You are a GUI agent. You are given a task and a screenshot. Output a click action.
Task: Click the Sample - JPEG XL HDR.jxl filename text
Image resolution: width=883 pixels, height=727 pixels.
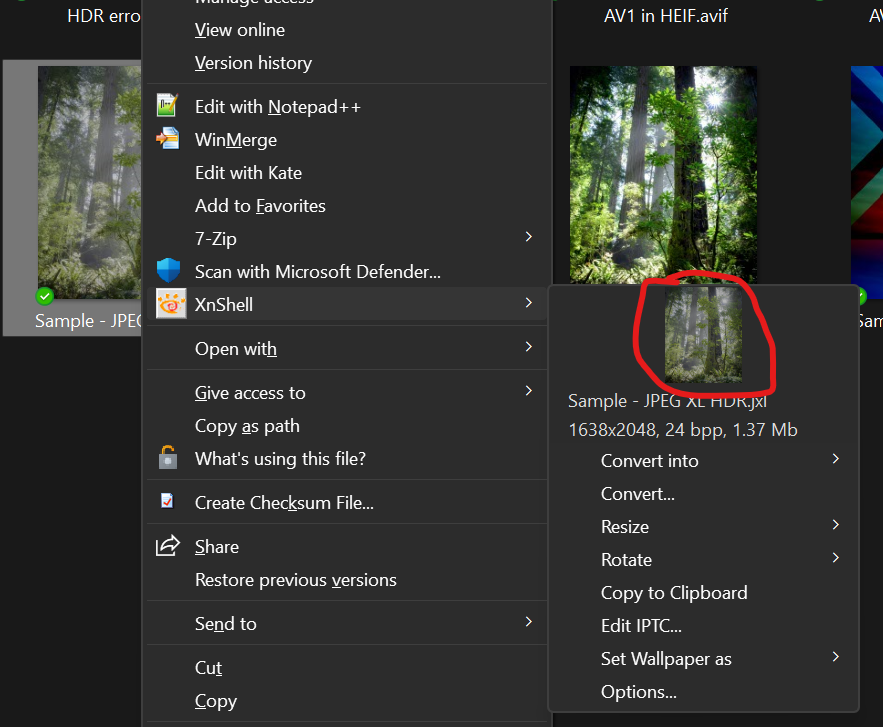tap(667, 400)
